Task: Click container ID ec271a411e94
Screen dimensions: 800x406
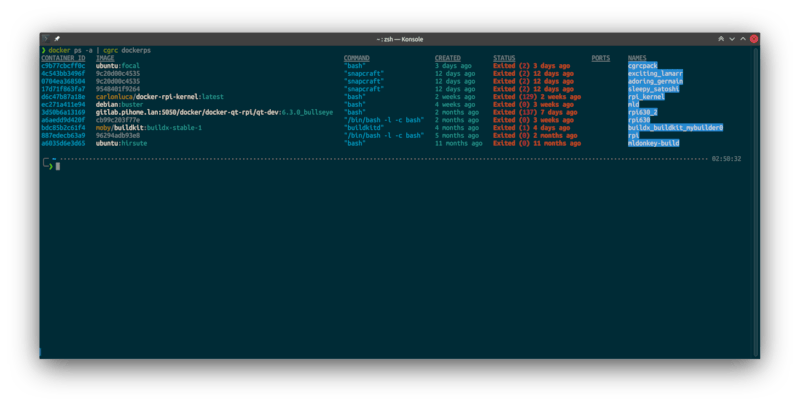Action: coord(63,105)
